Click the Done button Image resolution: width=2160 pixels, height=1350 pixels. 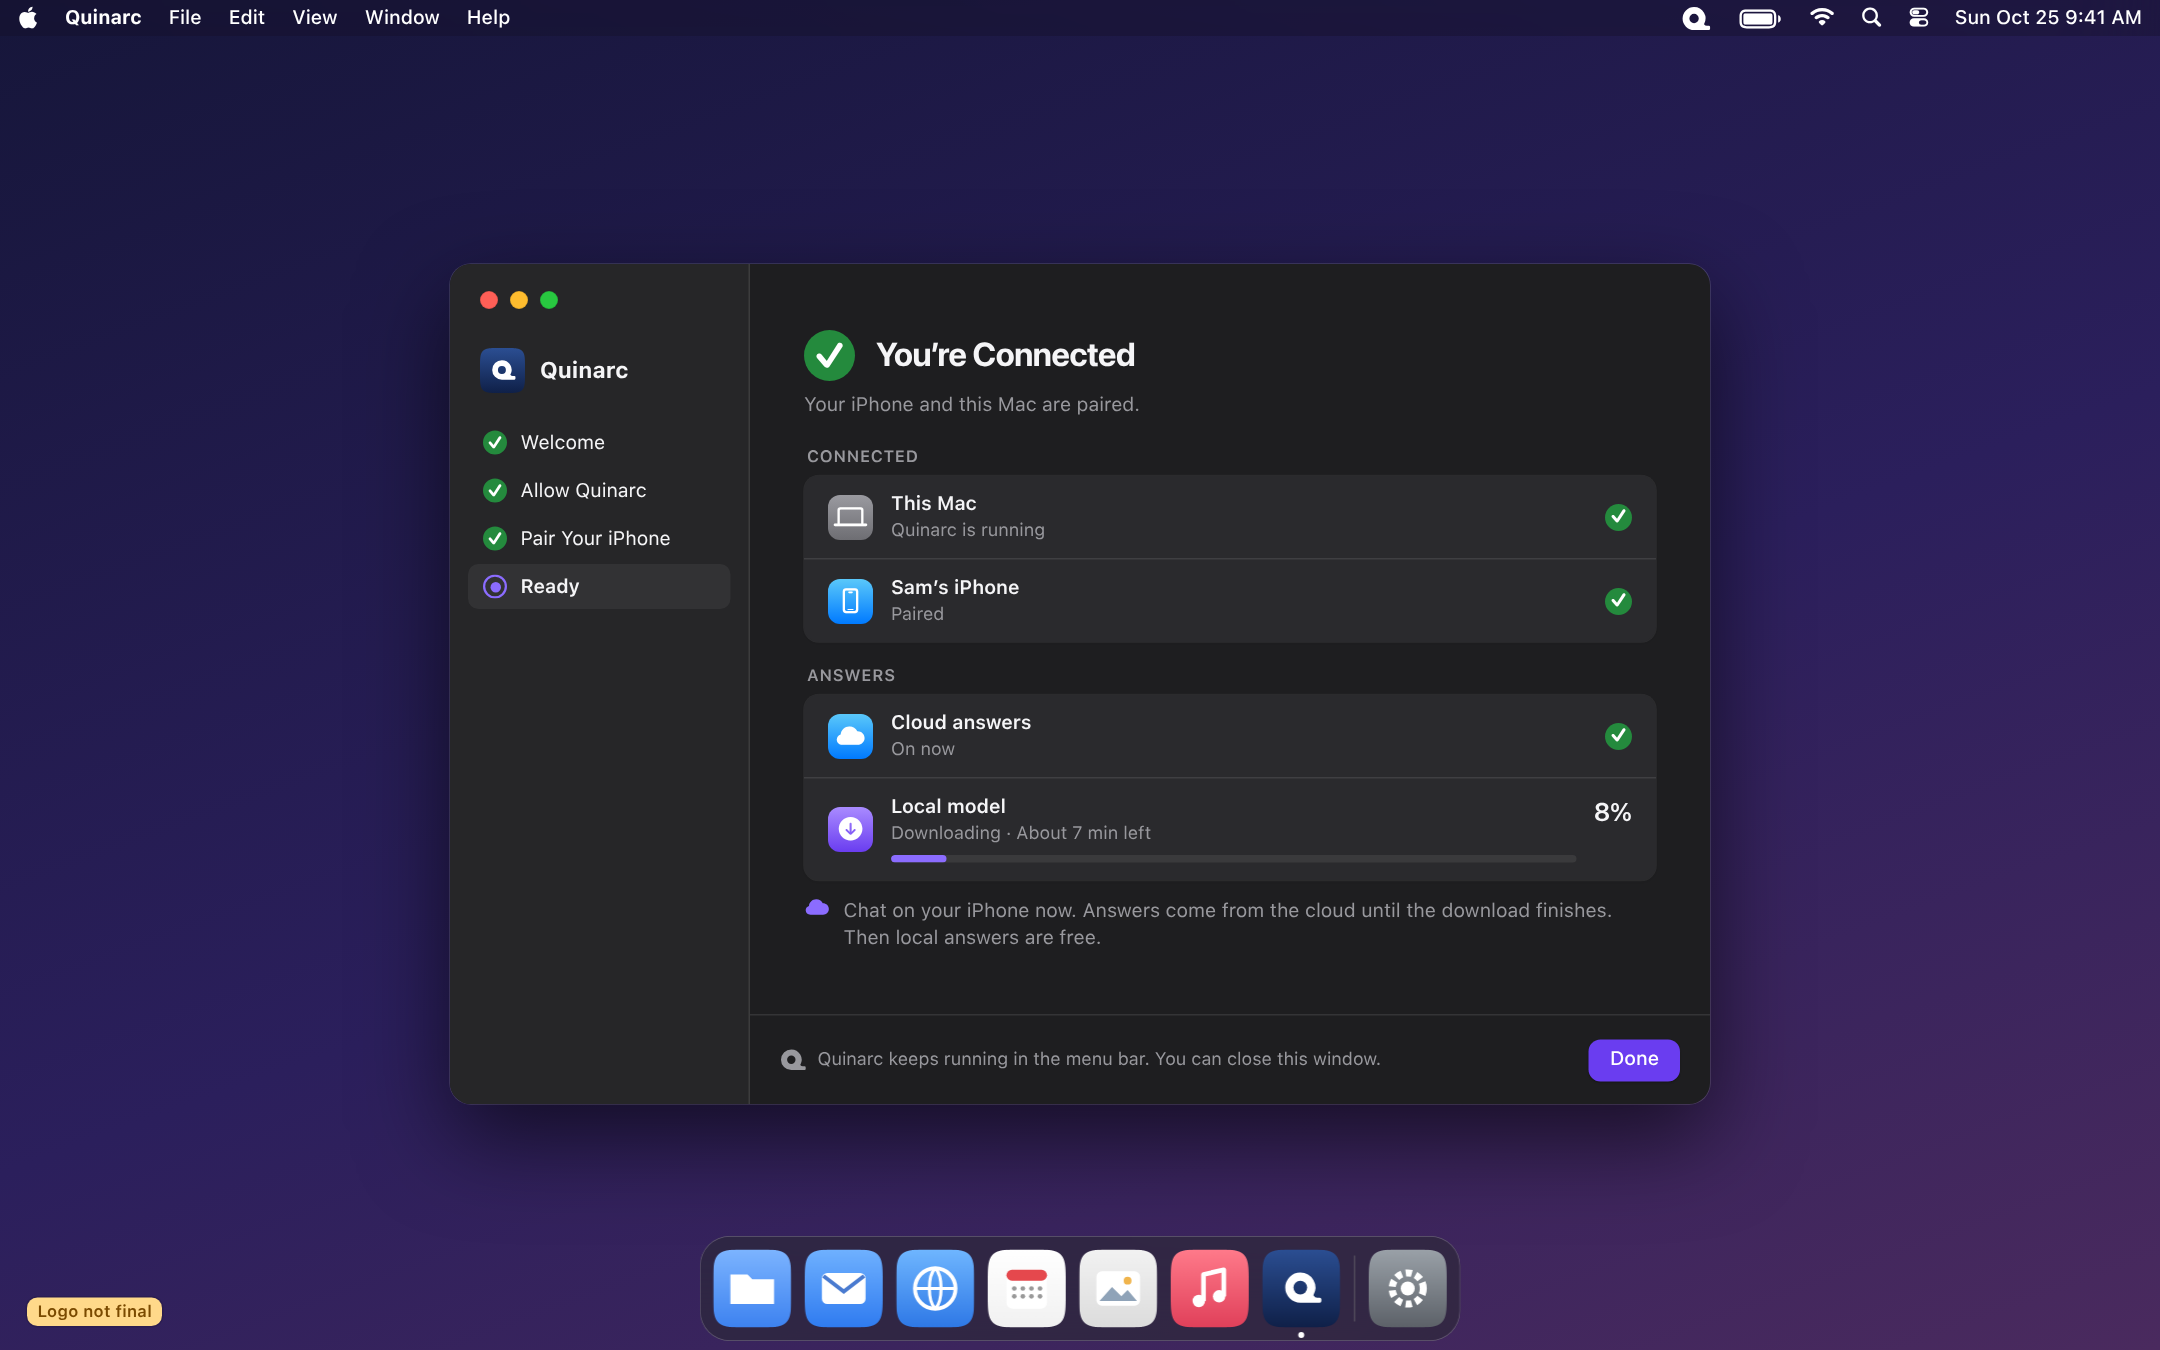click(1633, 1059)
